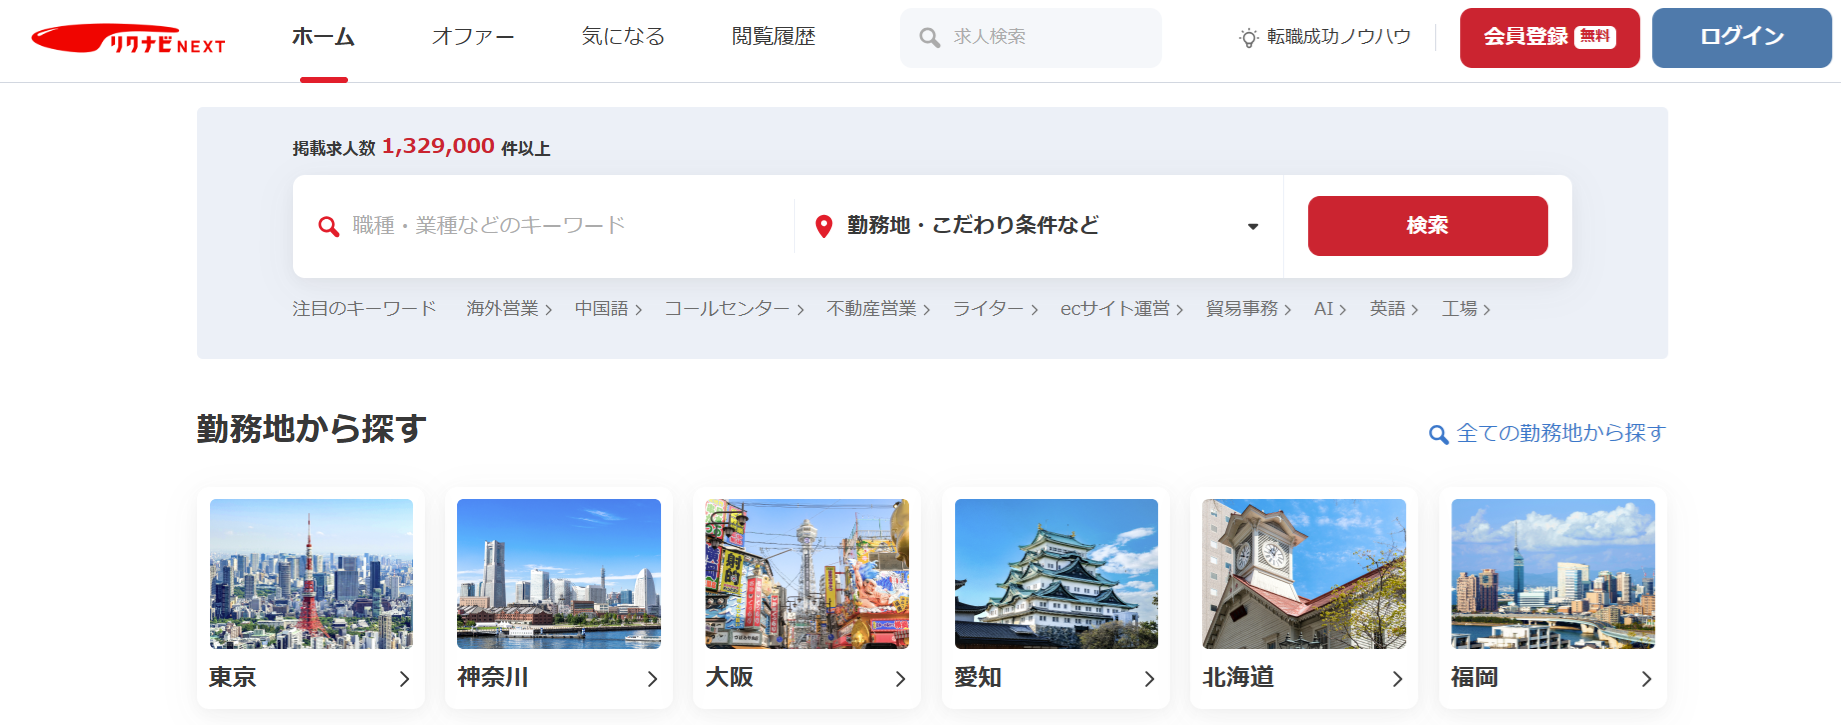
Task: Select the 気になる tab
Action: pyautogui.click(x=623, y=37)
